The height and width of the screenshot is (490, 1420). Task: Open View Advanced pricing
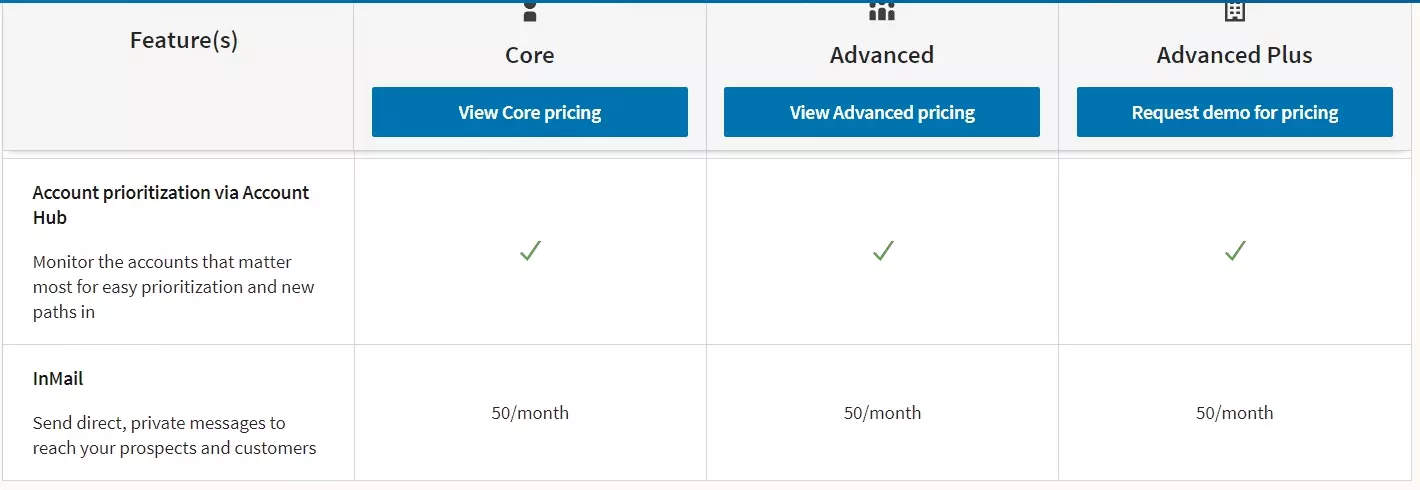coord(882,112)
